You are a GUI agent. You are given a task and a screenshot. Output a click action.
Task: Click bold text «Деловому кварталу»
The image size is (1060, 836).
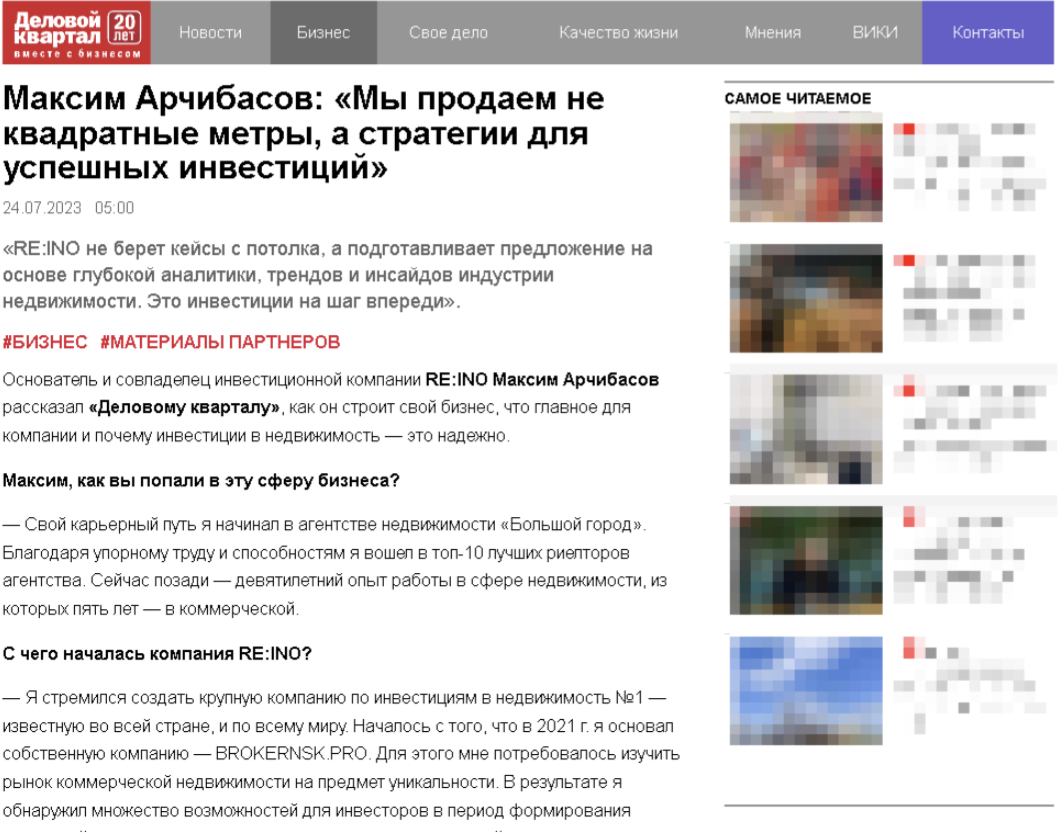point(185,408)
